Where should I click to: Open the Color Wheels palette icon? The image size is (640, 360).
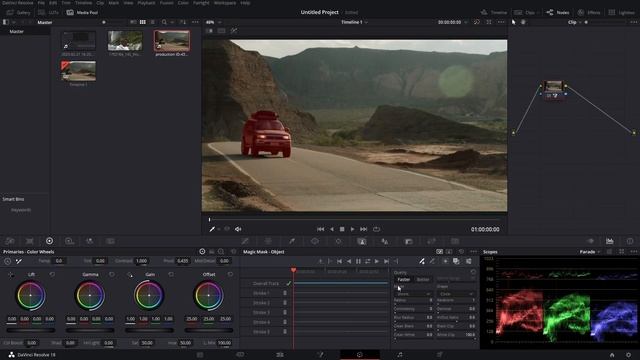[x=49, y=241]
